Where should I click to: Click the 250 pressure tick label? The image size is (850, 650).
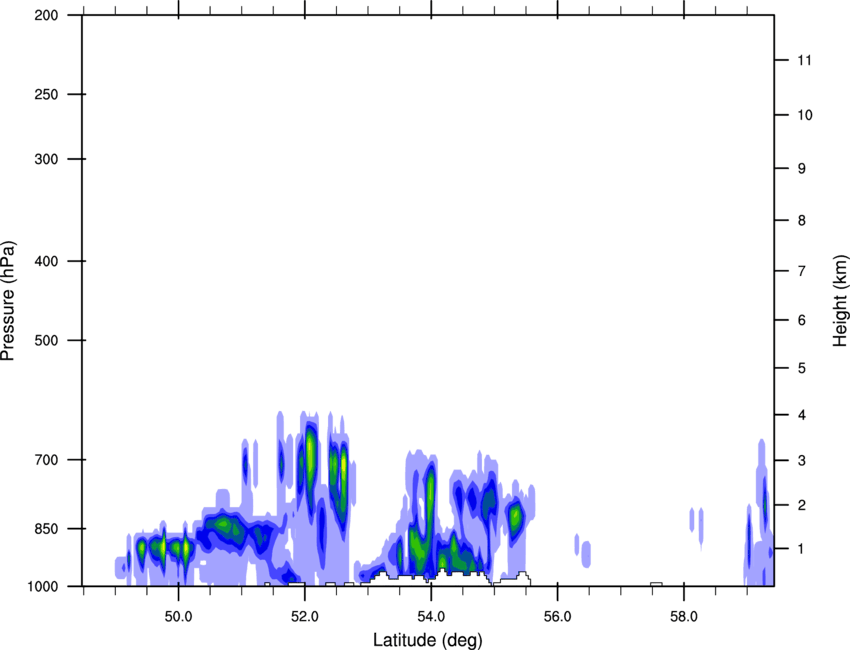46,94
